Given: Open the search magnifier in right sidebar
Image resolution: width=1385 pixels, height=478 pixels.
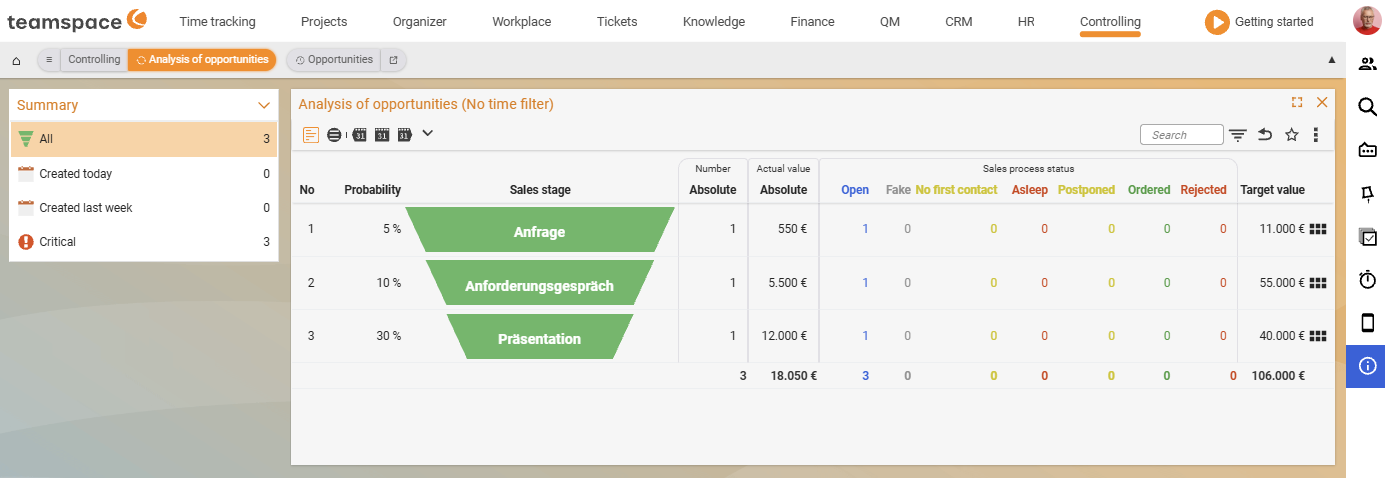Looking at the screenshot, I should coord(1367,107).
